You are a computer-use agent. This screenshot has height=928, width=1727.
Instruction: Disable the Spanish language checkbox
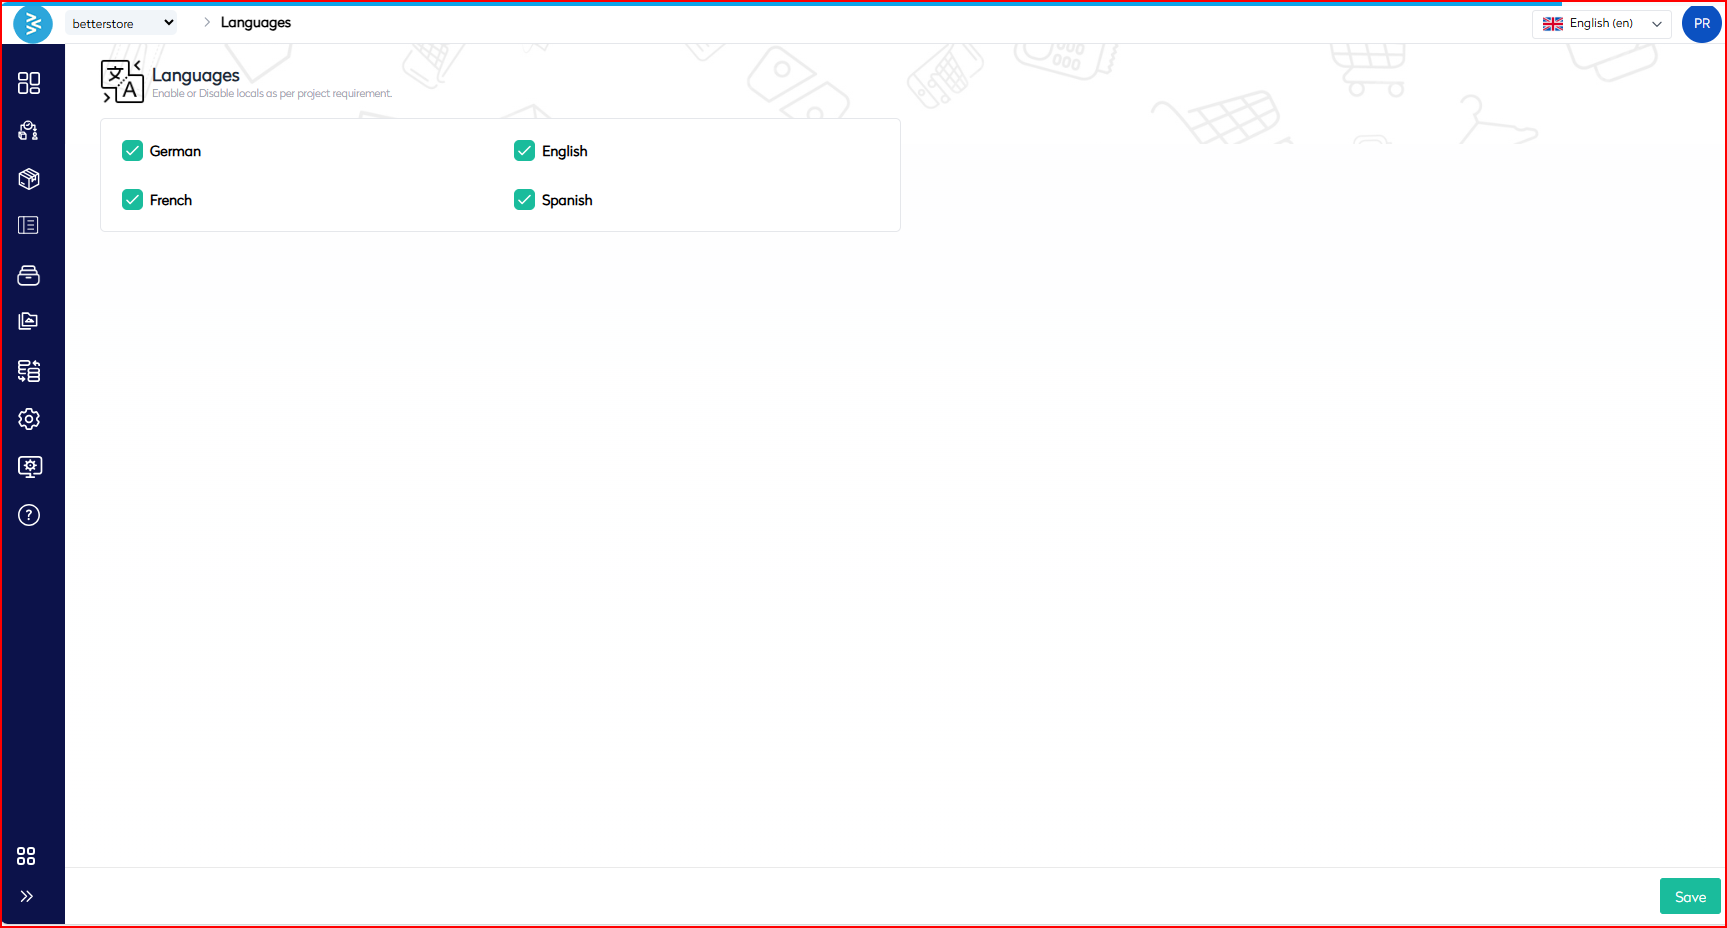(x=525, y=200)
